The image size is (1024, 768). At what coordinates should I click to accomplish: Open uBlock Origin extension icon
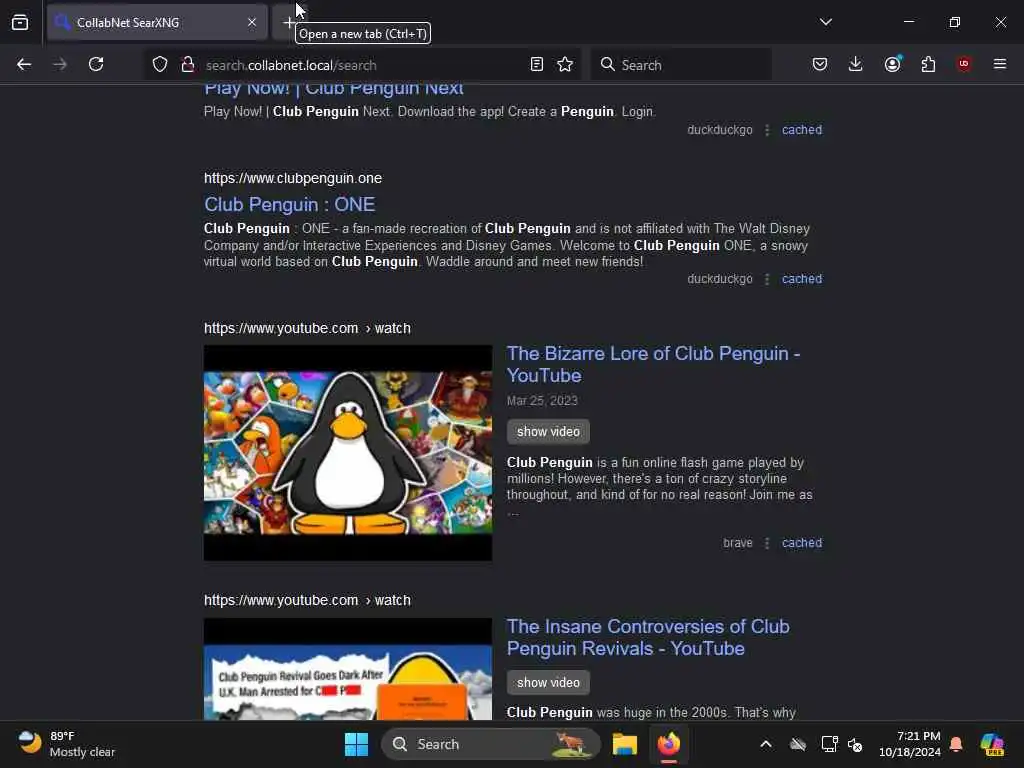(964, 64)
